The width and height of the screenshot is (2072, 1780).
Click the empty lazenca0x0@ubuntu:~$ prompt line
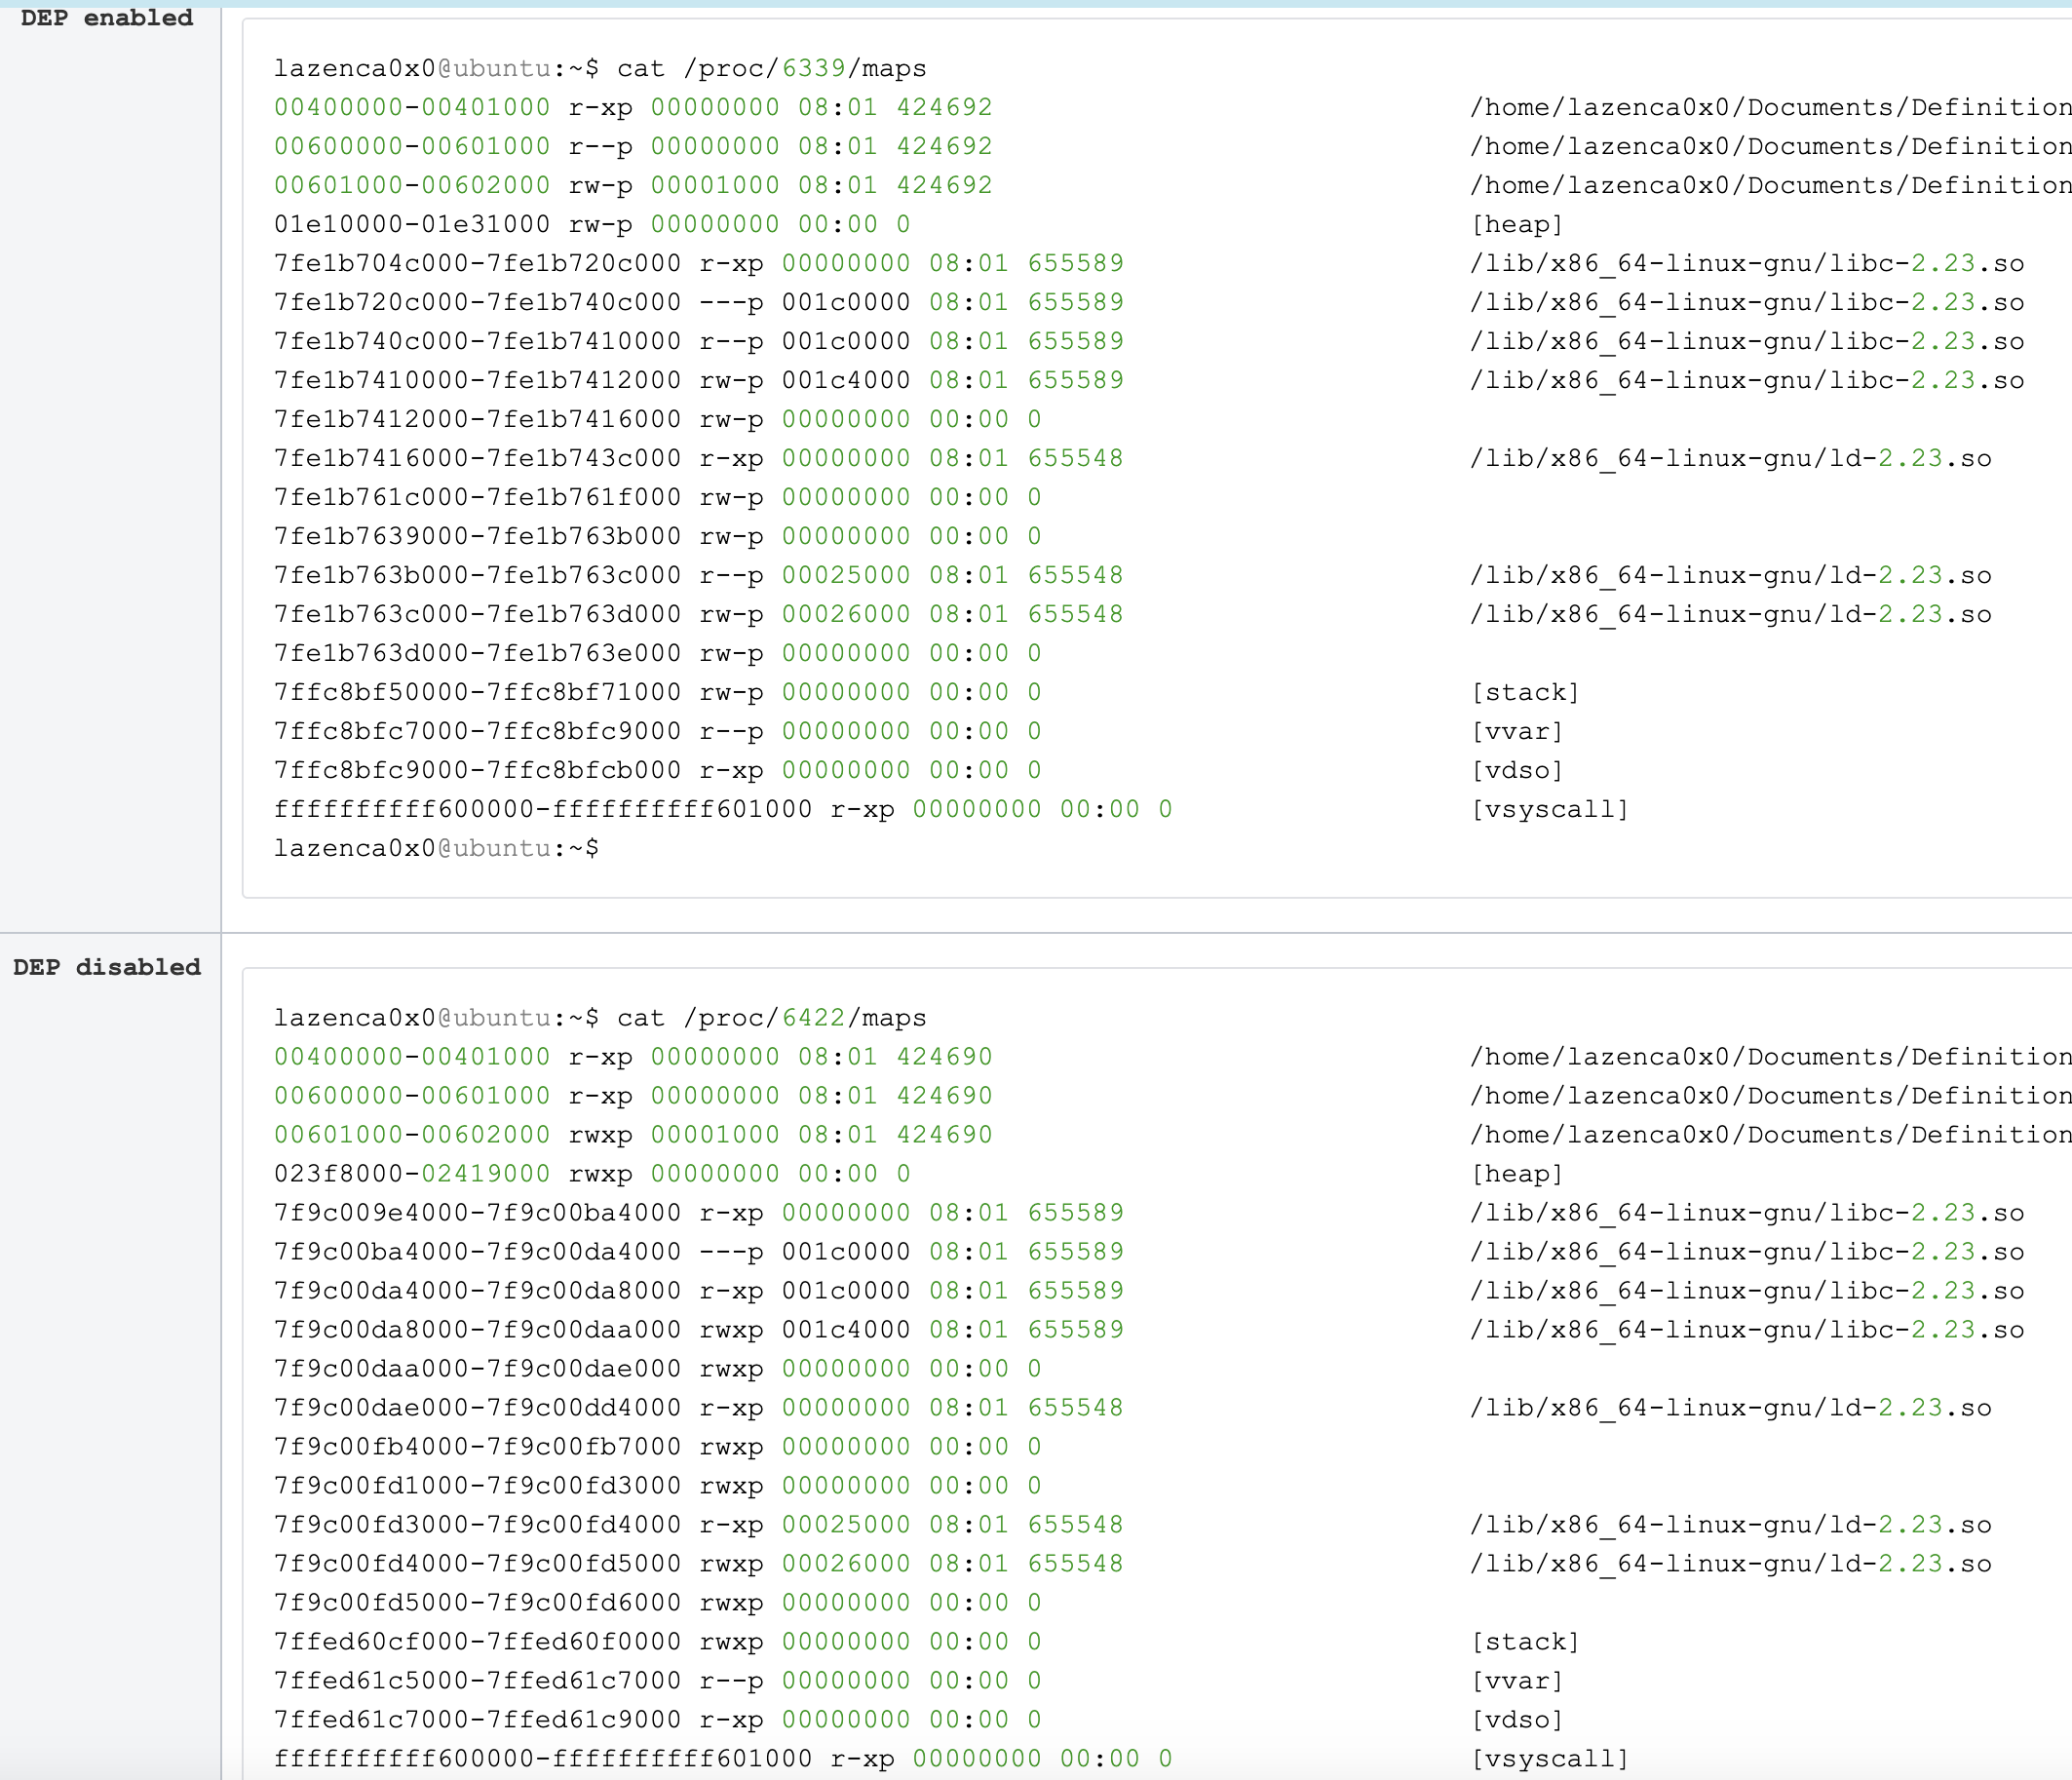[x=436, y=848]
